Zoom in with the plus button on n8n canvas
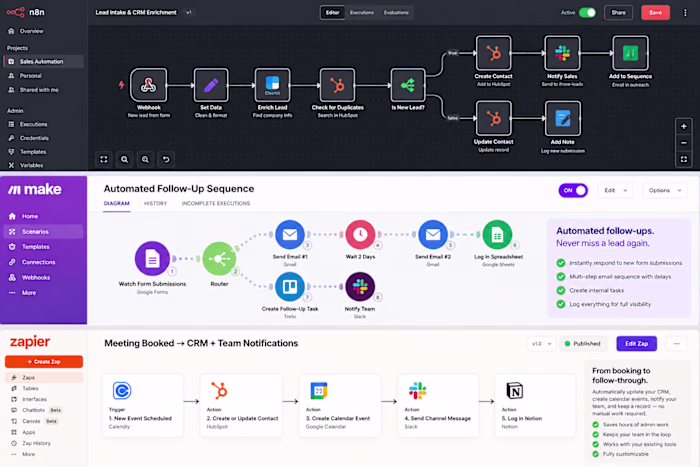Image resolution: width=700 pixels, height=467 pixels. tap(683, 126)
